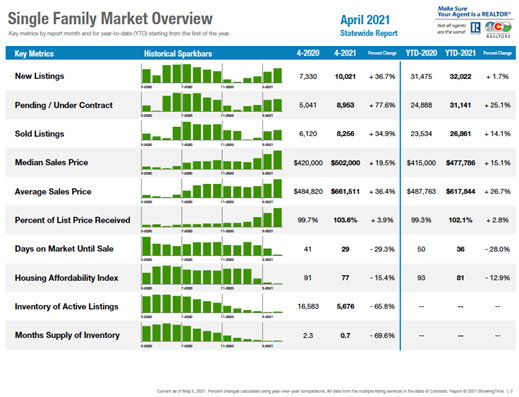Click the Median Sales Price sparkbar chart

pyautogui.click(x=212, y=162)
